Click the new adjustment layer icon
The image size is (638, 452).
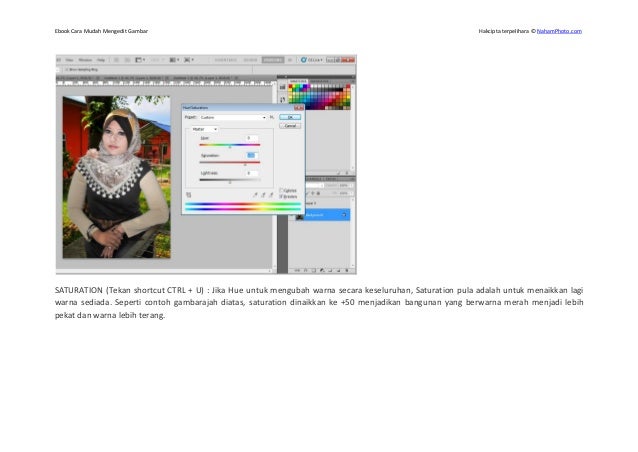[322, 270]
